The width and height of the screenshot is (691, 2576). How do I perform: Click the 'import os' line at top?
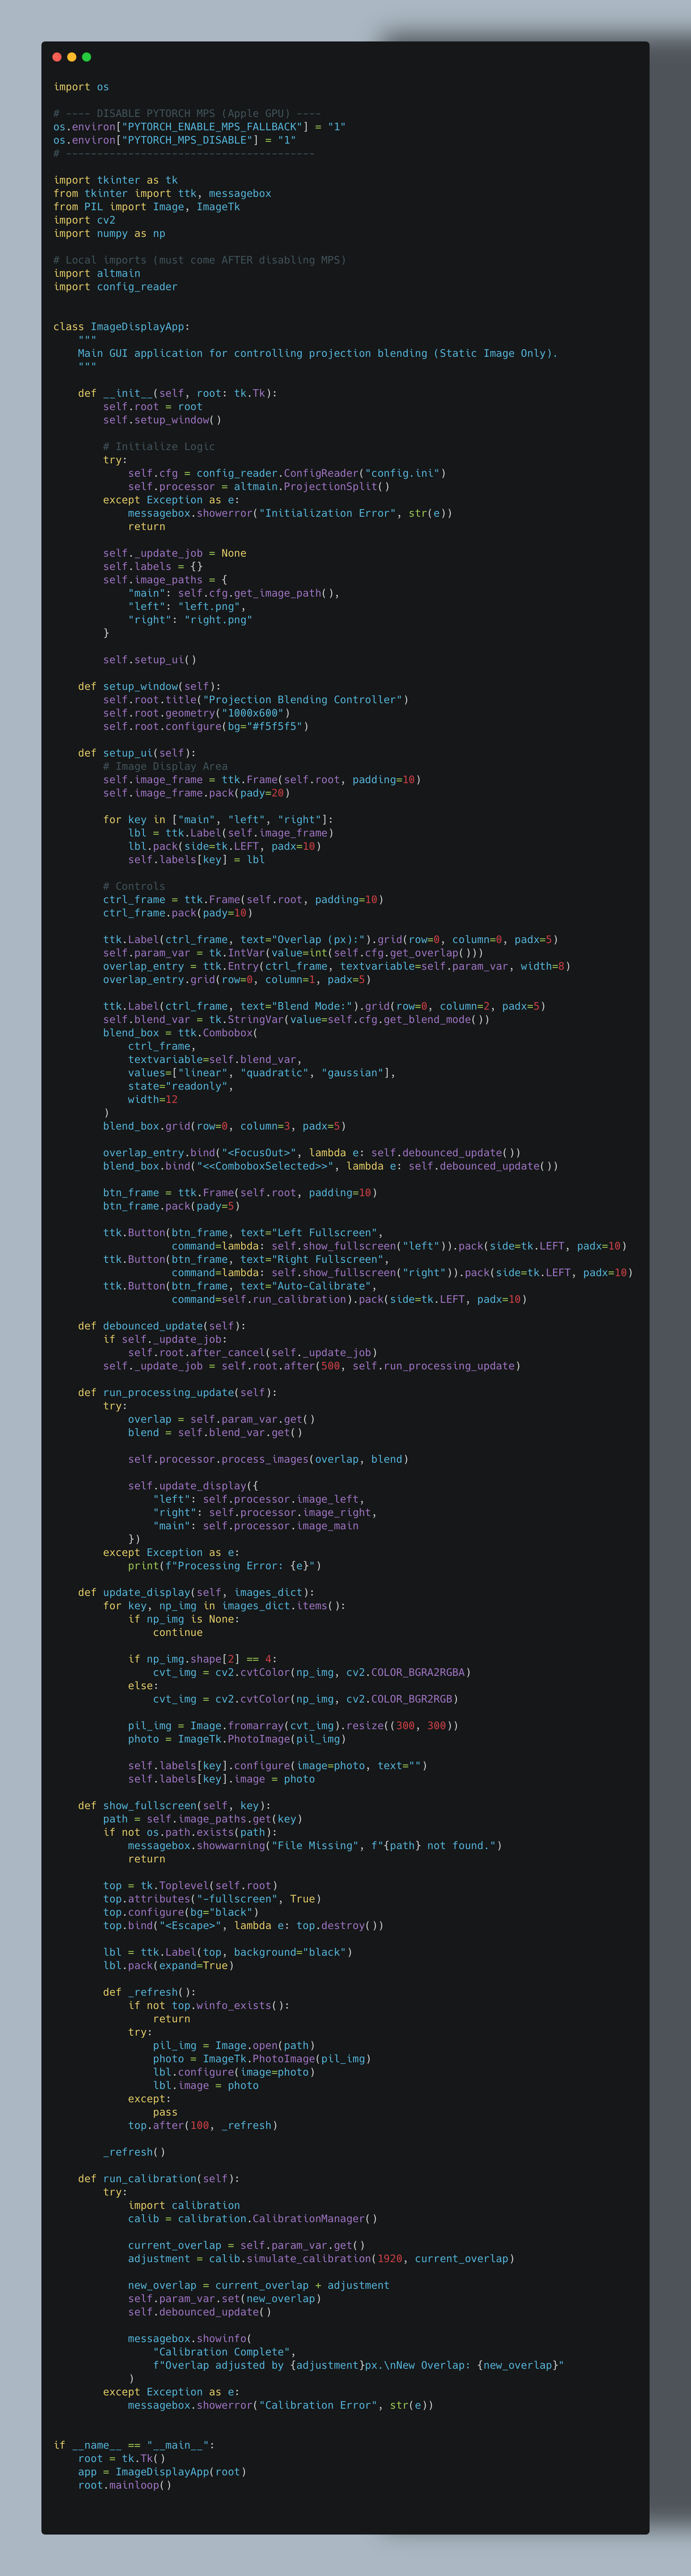(x=81, y=87)
